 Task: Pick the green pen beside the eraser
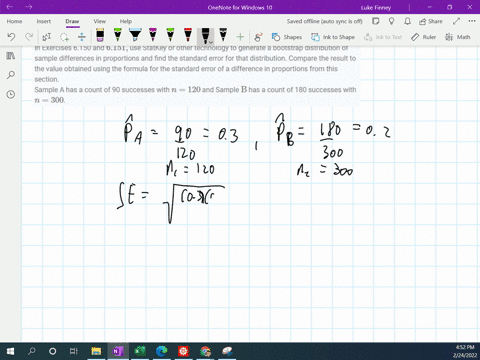click(x=117, y=35)
